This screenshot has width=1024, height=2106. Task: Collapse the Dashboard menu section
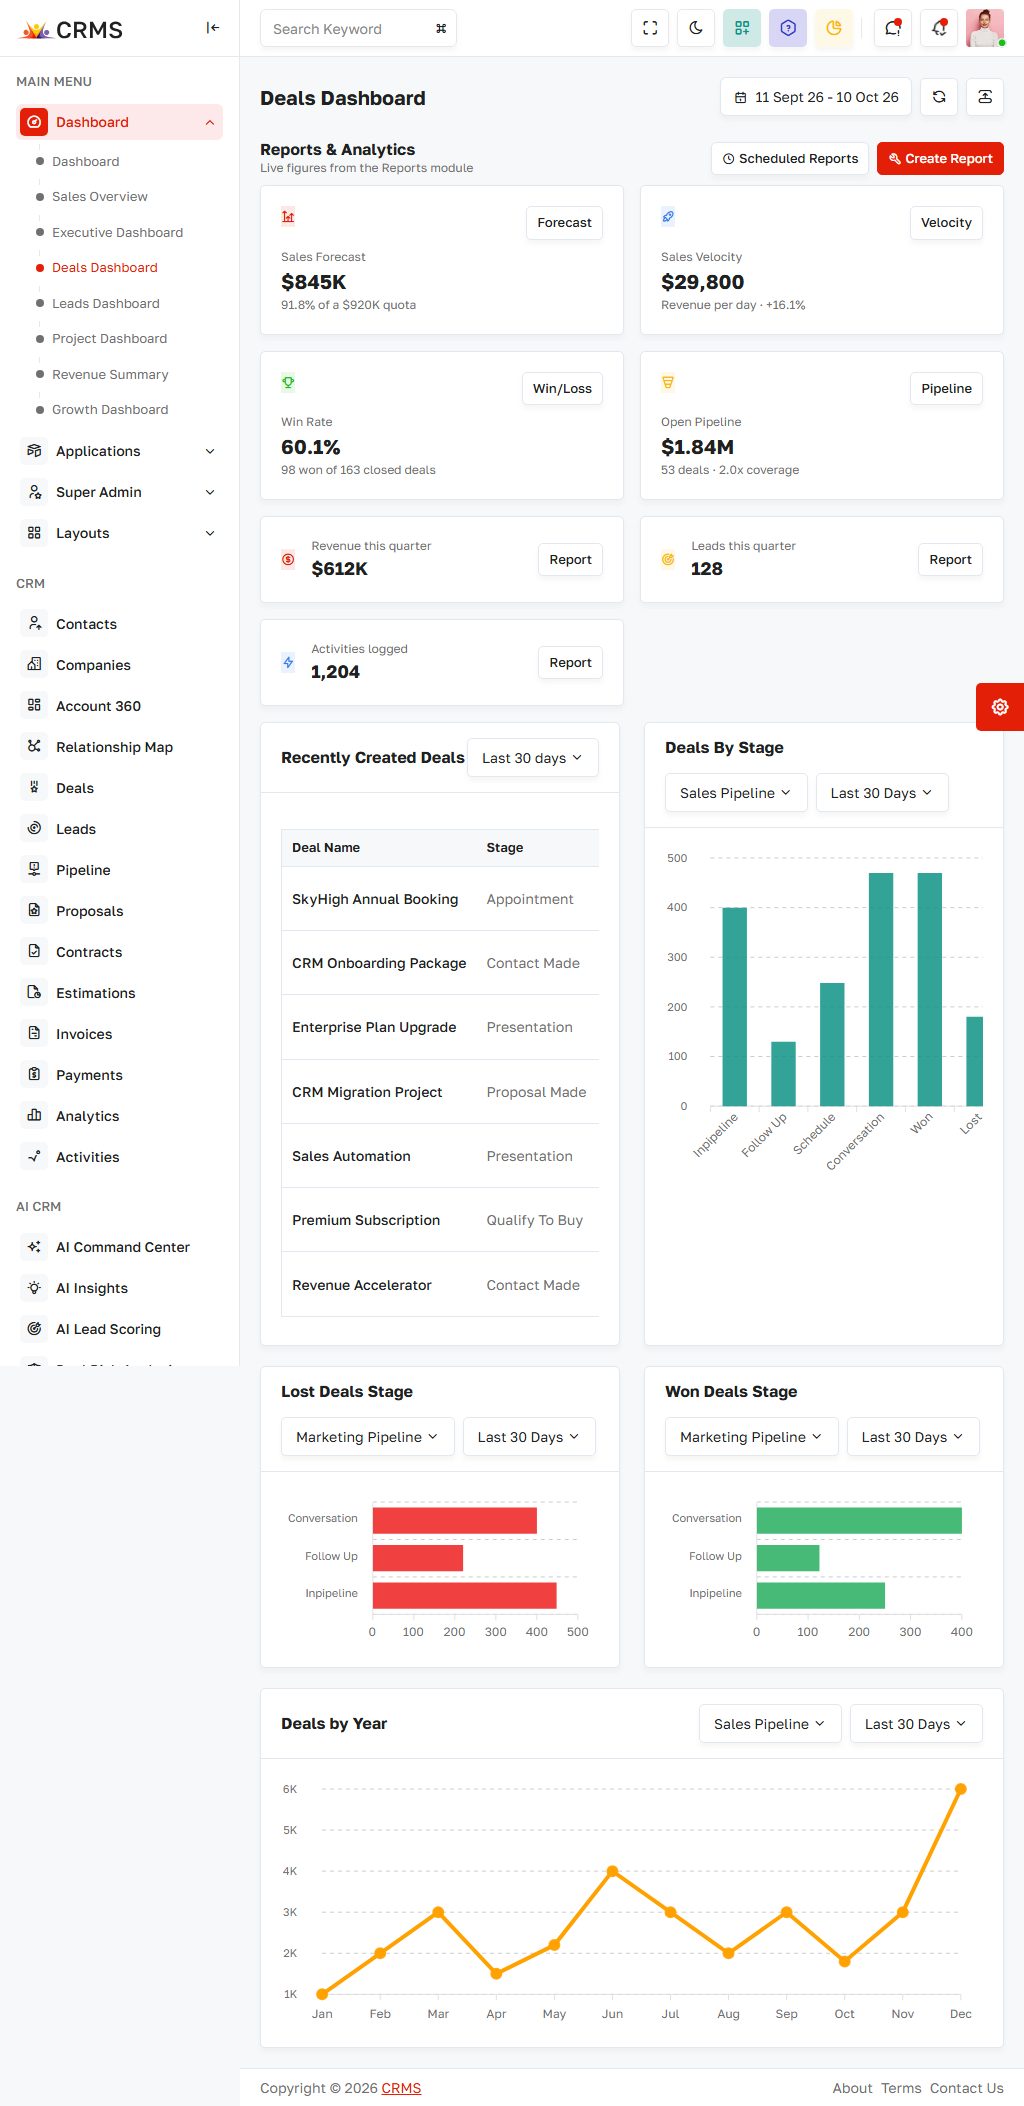click(120, 122)
